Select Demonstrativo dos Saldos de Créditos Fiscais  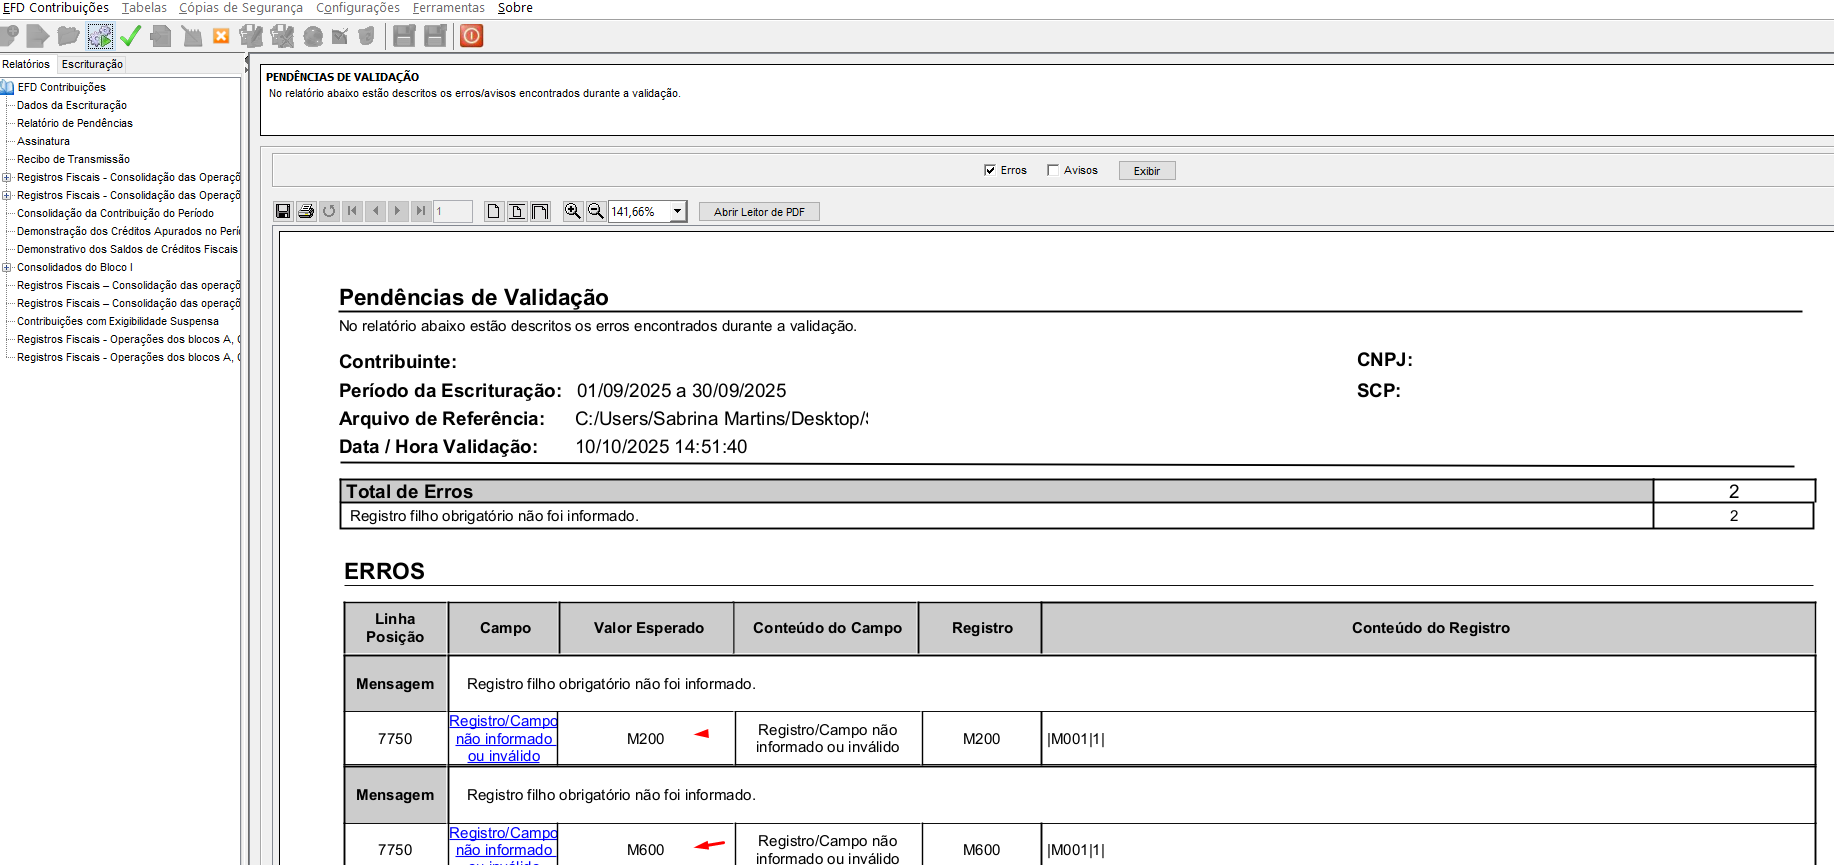click(127, 249)
